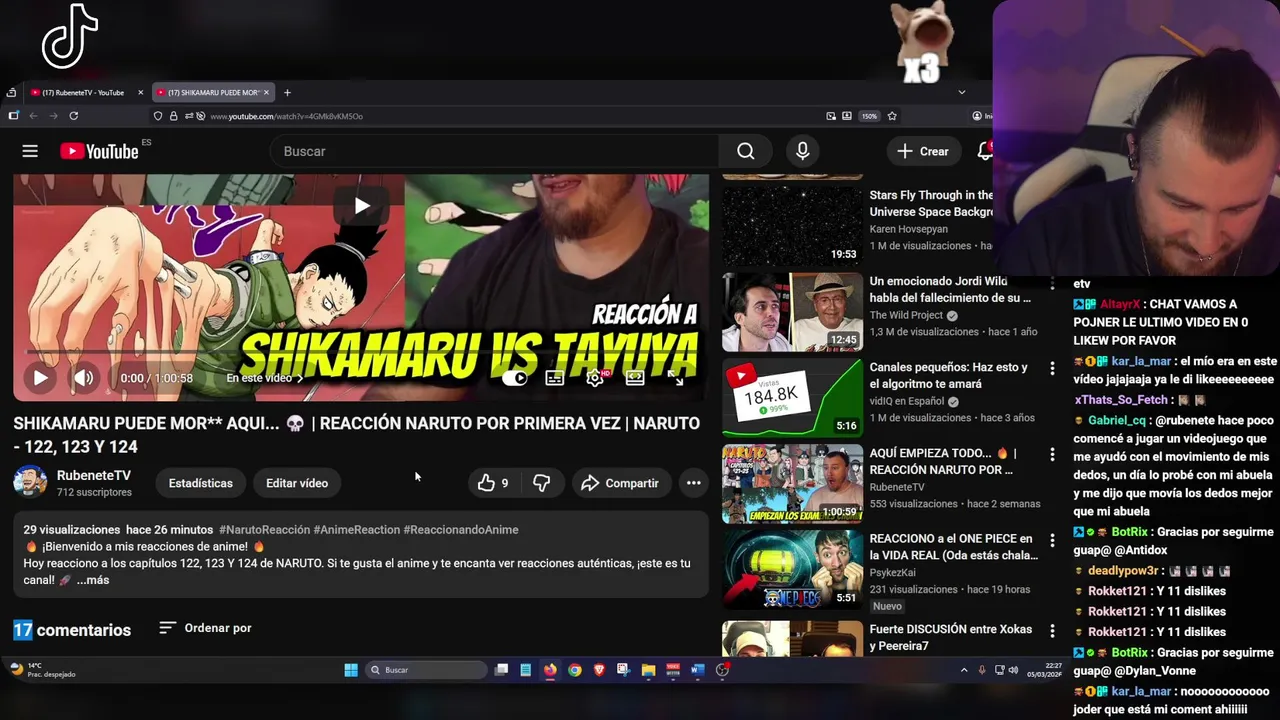Viewport: 1280px width, 720px height.
Task: Expand the 'En este vídeo' chapters
Action: click(264, 378)
